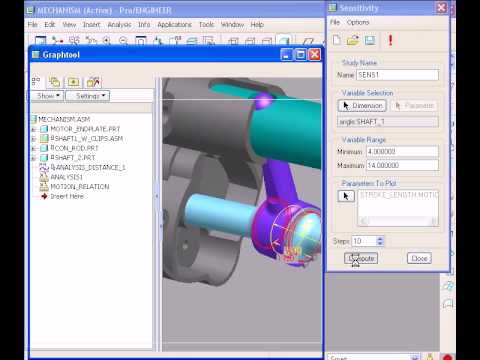The width and height of the screenshot is (480, 360).
Task: Select MOTOR_ENDPLATE.PRT in model tree
Action: pyautogui.click(x=85, y=129)
